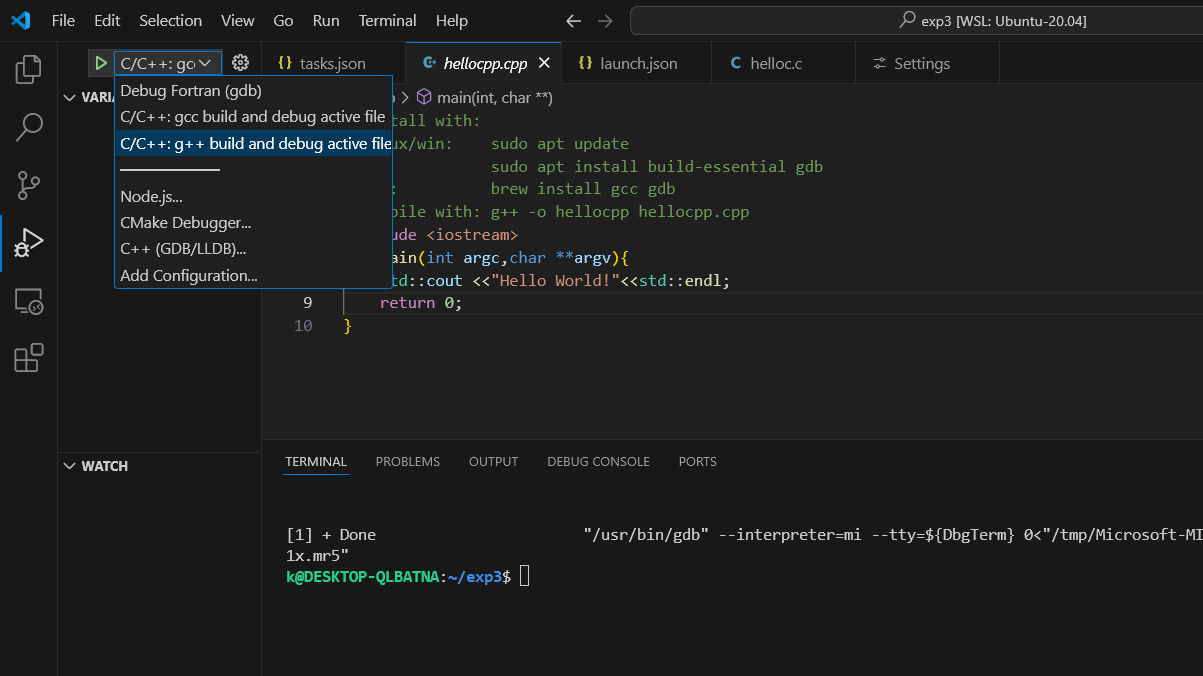Viewport: 1203px width, 676px height.
Task: Click the command center search box
Action: (x=916, y=21)
